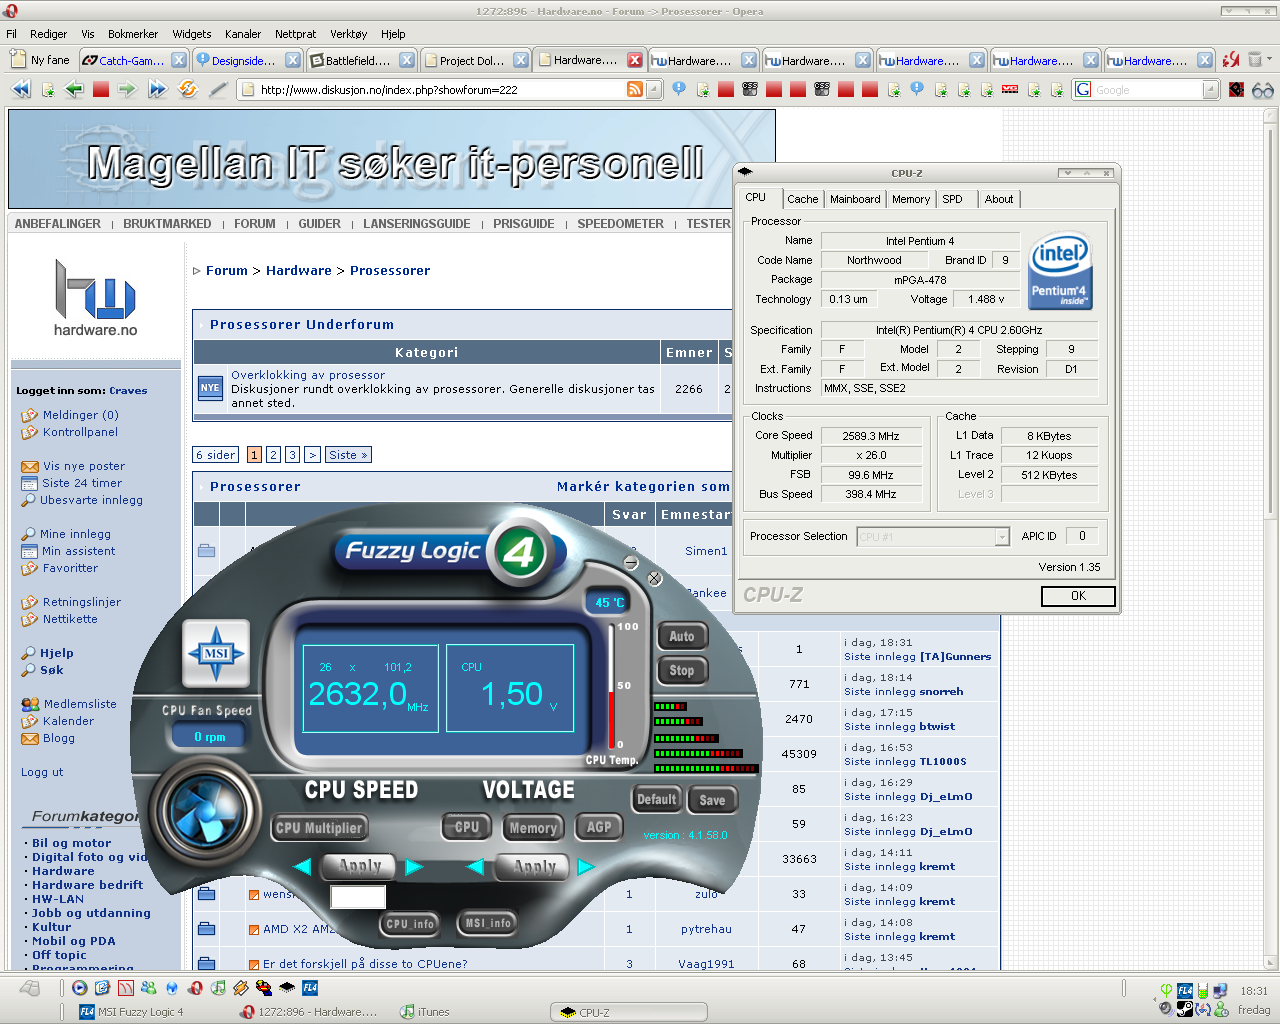Viewport: 1280px width, 1024px height.
Task: Switch to Memory tab in CPU-Z
Action: [911, 199]
